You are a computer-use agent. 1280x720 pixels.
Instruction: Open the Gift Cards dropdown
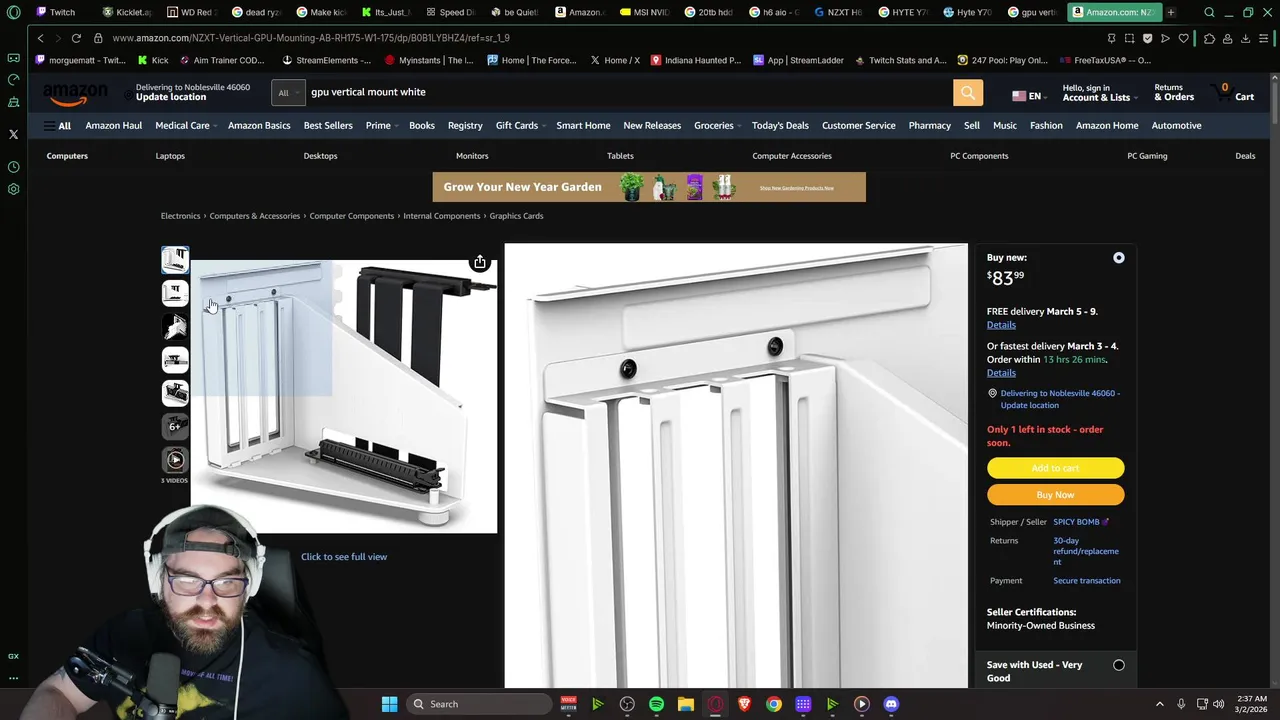tap(520, 125)
